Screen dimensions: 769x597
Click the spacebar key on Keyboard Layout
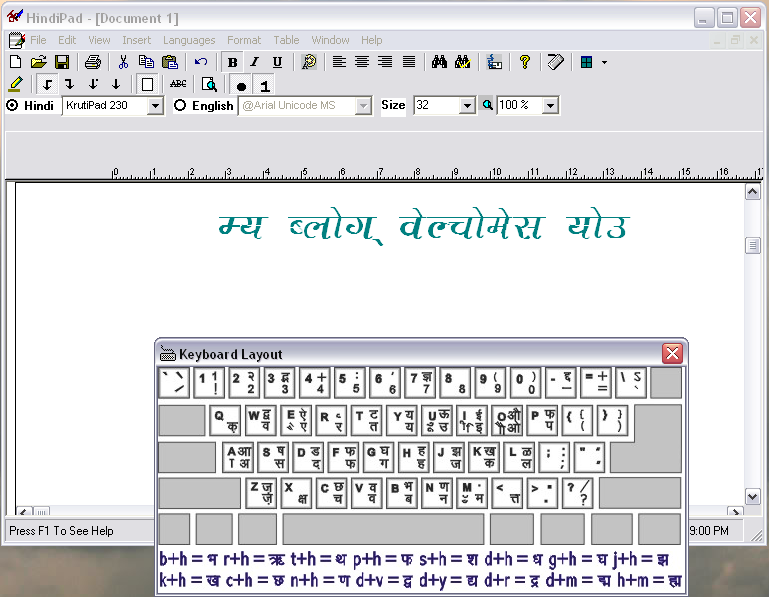[384, 529]
